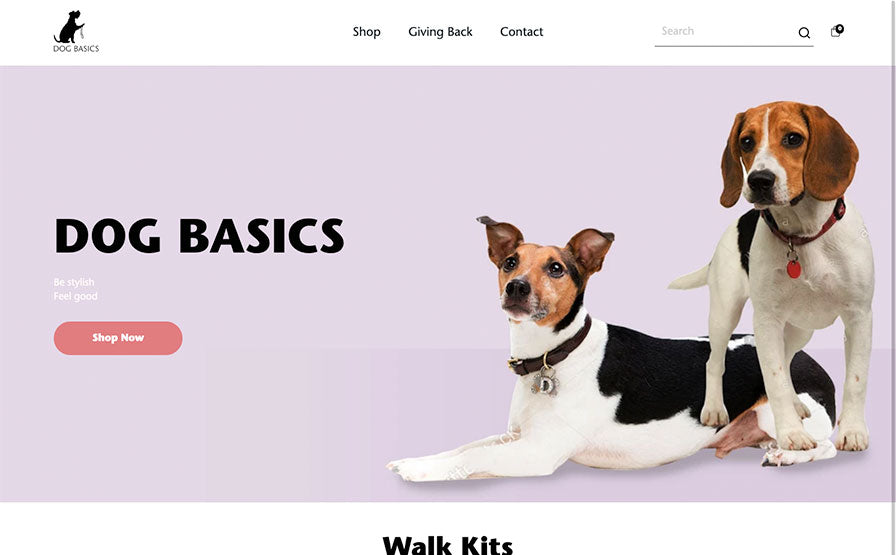The width and height of the screenshot is (896, 555).
Task: Go to the Giving Back page
Action: tap(440, 32)
